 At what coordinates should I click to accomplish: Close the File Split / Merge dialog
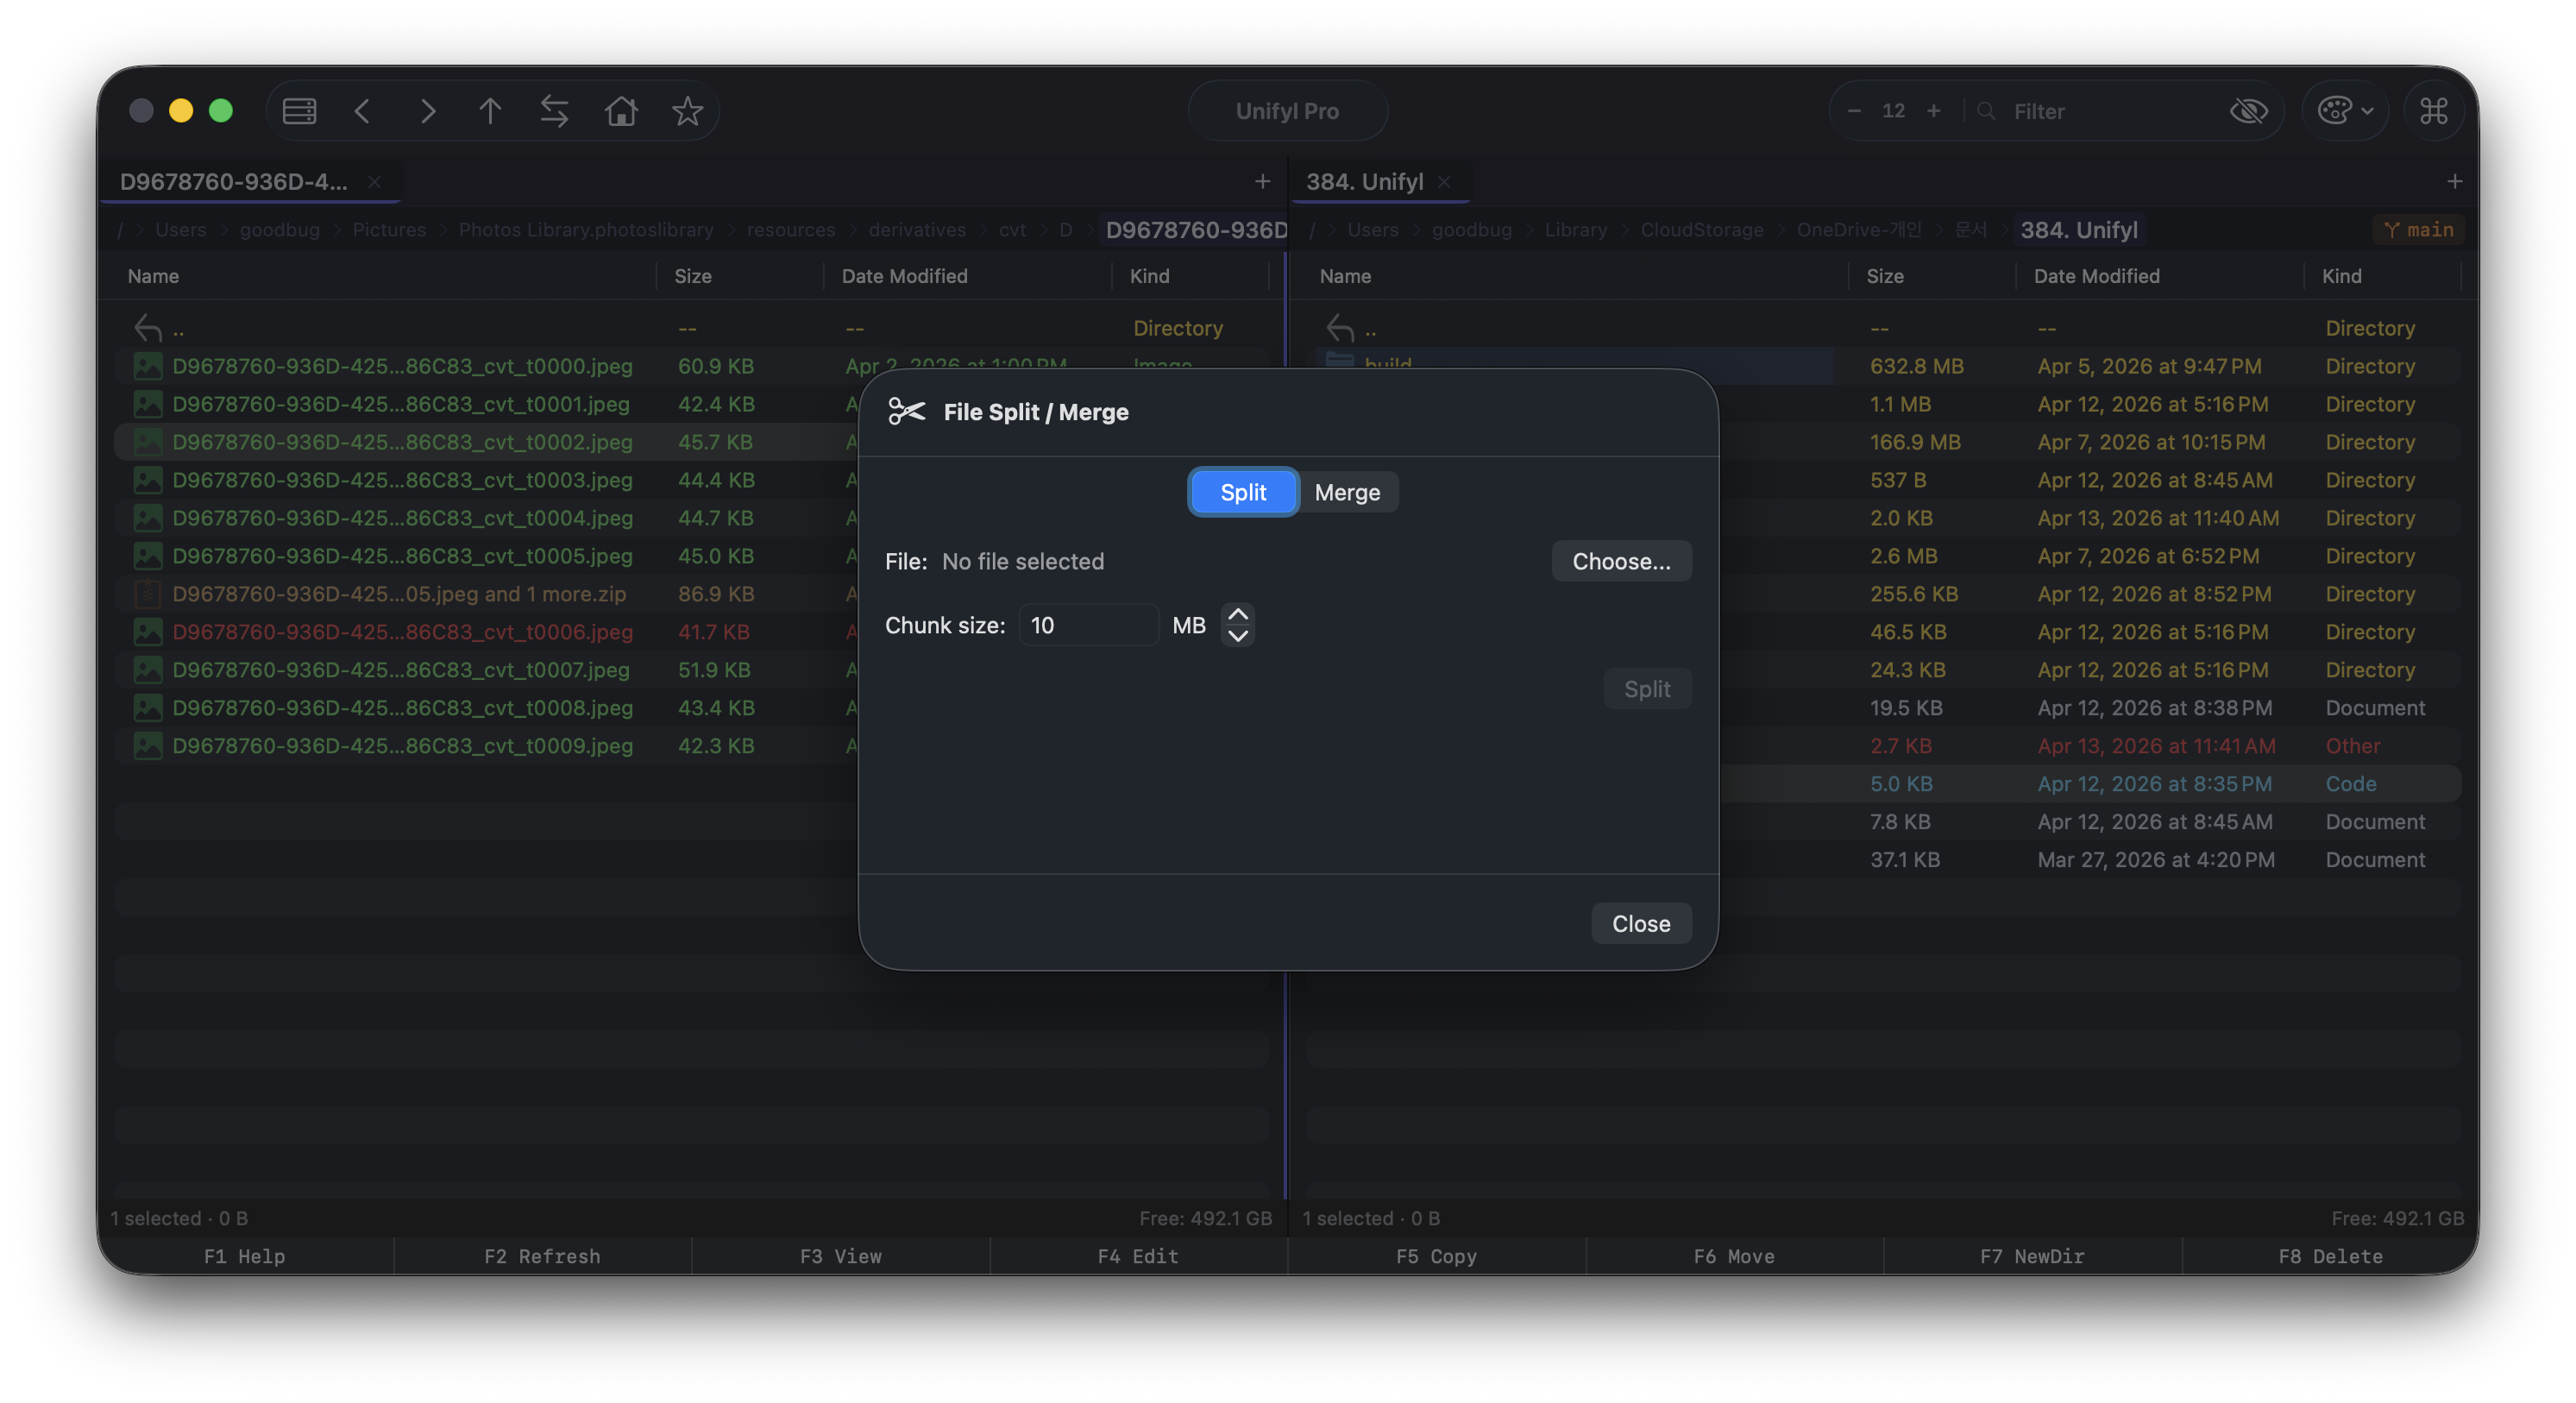pyautogui.click(x=1640, y=923)
